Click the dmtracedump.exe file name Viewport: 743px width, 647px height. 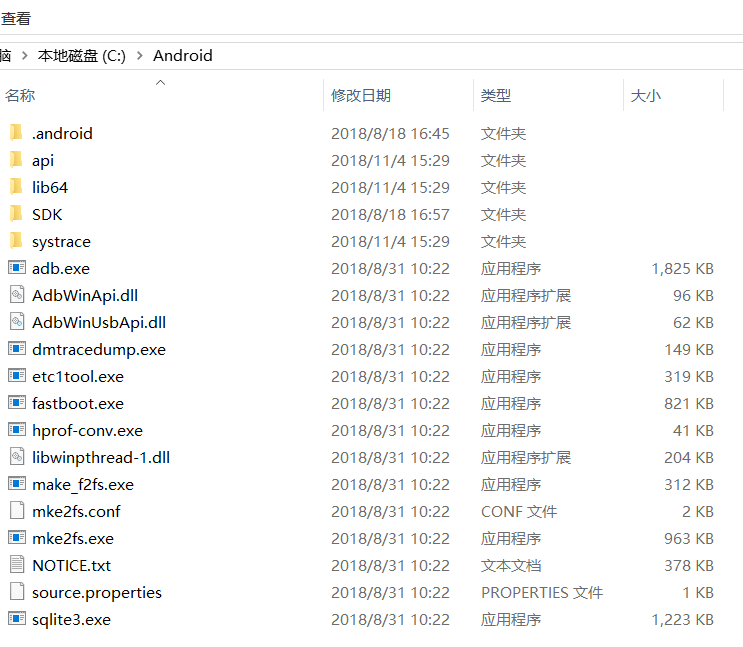click(99, 350)
